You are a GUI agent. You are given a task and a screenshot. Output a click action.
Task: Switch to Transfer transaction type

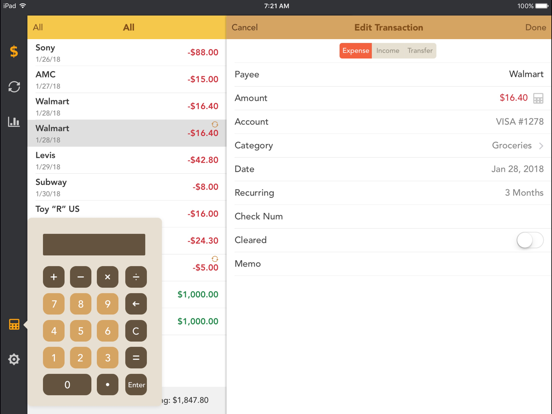(420, 51)
